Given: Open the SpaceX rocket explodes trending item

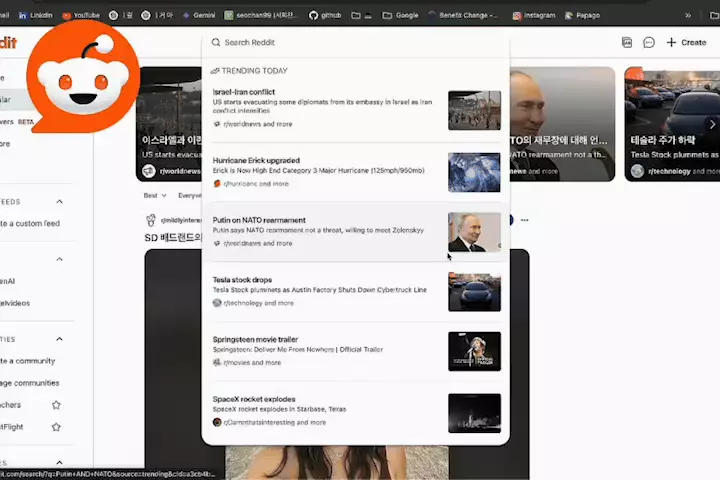Looking at the screenshot, I should 355,411.
